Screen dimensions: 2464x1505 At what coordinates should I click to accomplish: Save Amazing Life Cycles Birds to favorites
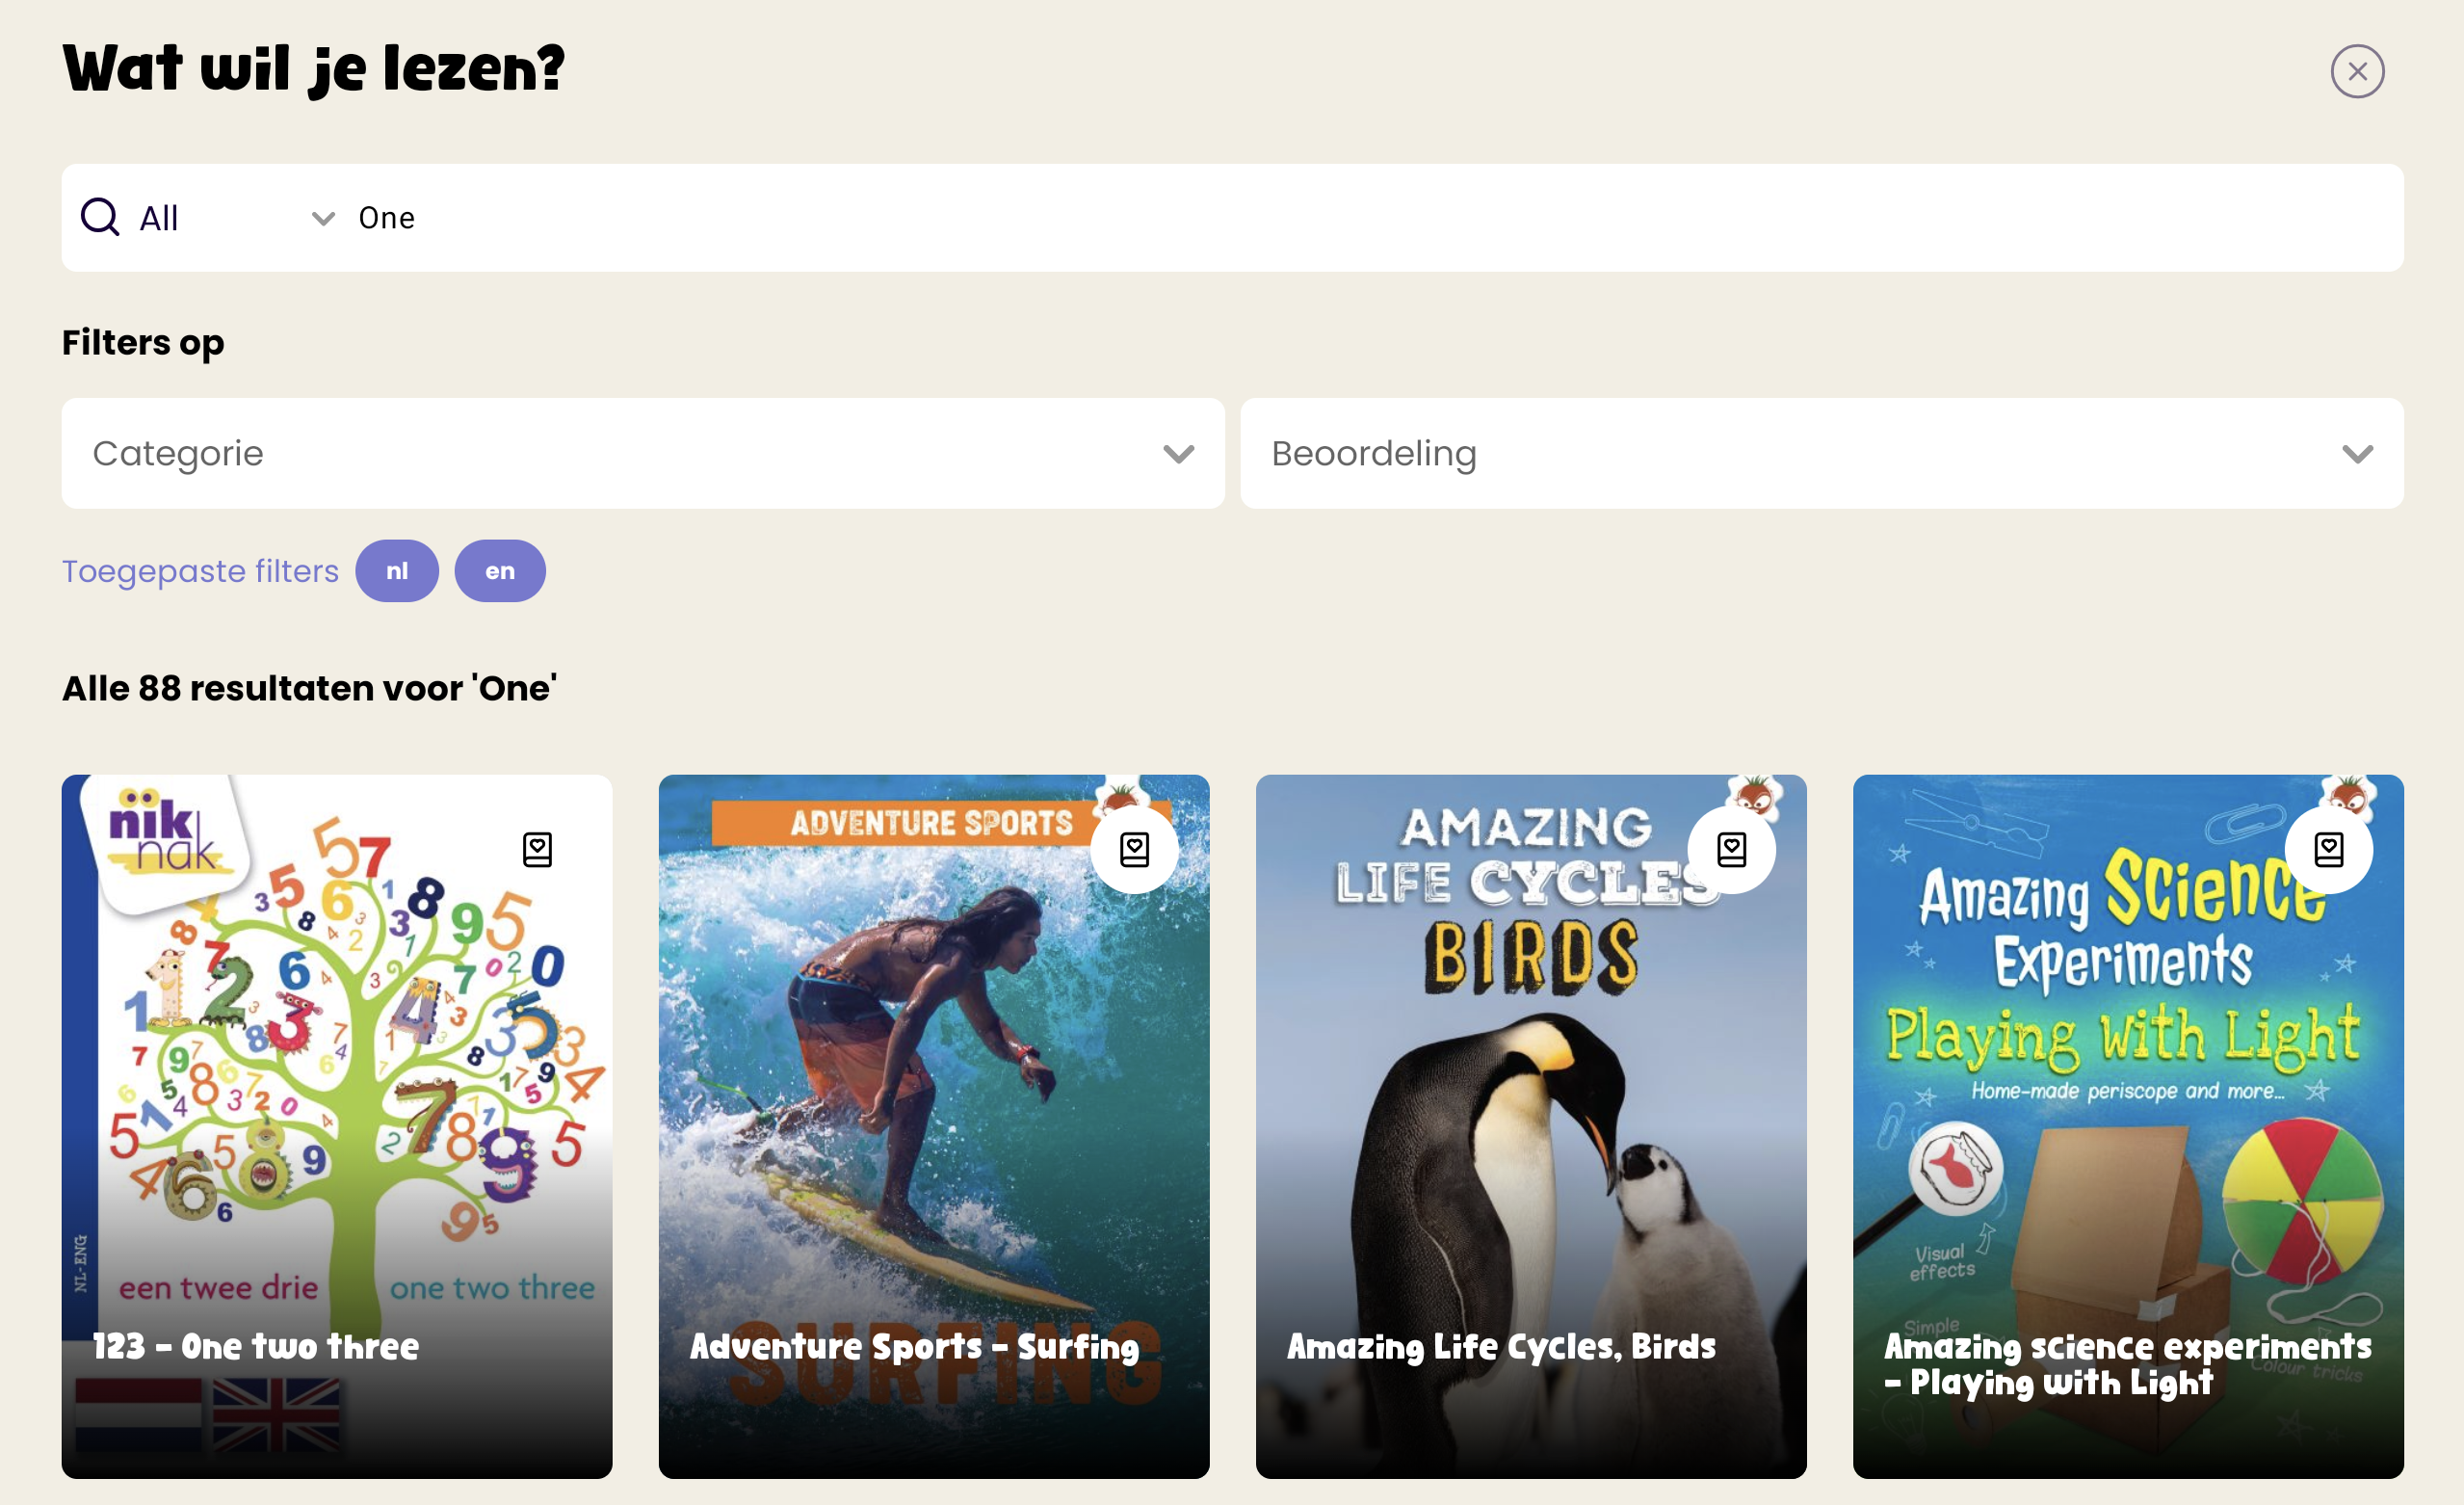pyautogui.click(x=1731, y=849)
